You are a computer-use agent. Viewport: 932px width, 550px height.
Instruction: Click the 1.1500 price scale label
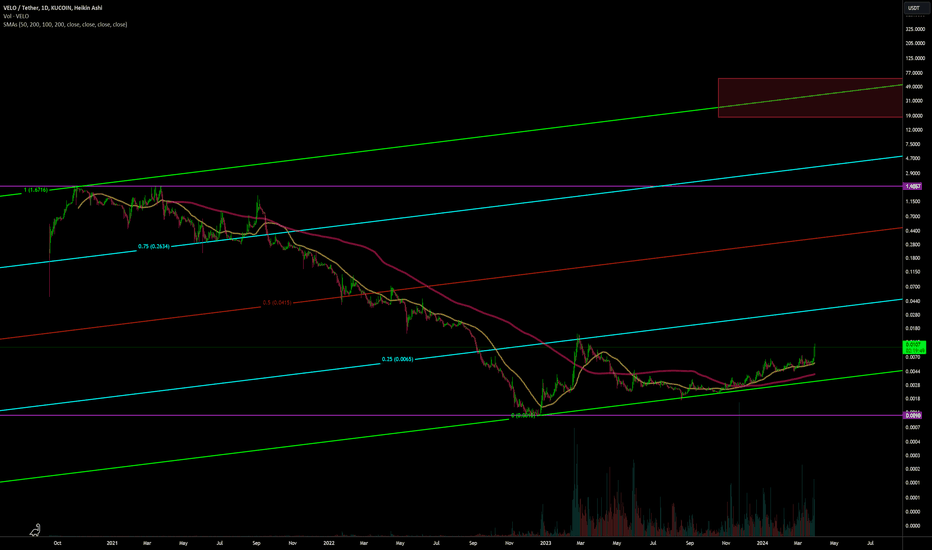pyautogui.click(x=914, y=202)
